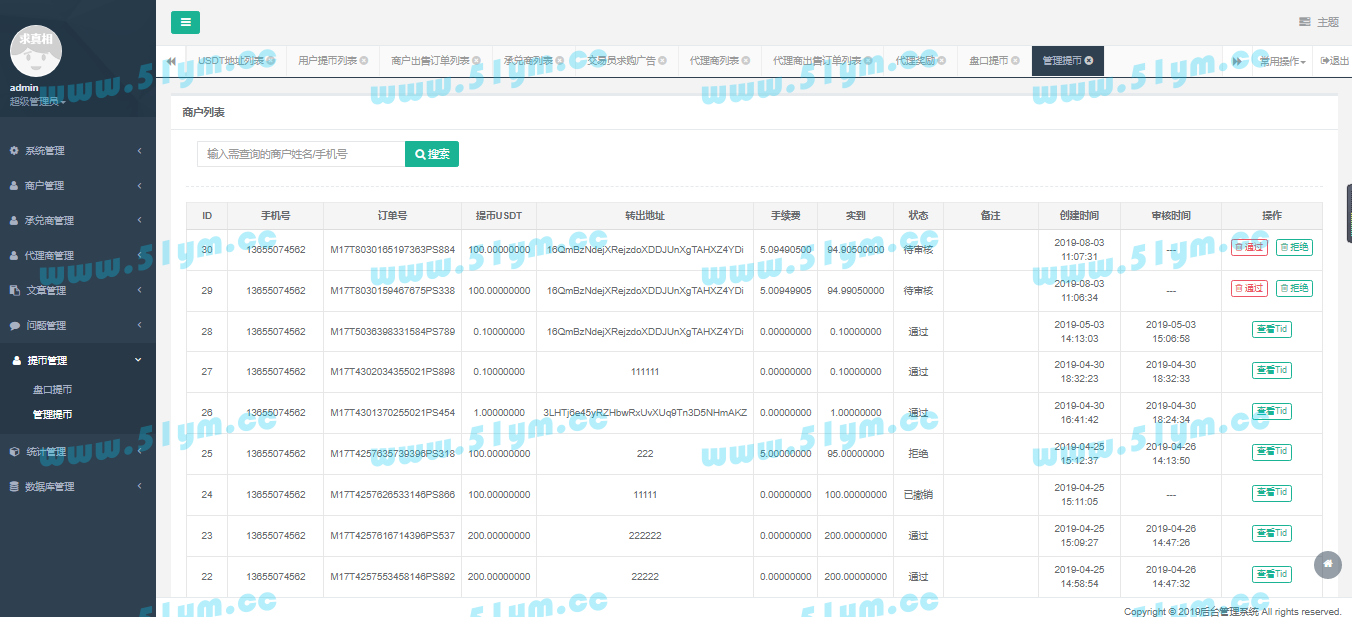The height and width of the screenshot is (617, 1352).
Task: Collapse the 提币管理 menu arrow
Action: coord(139,361)
